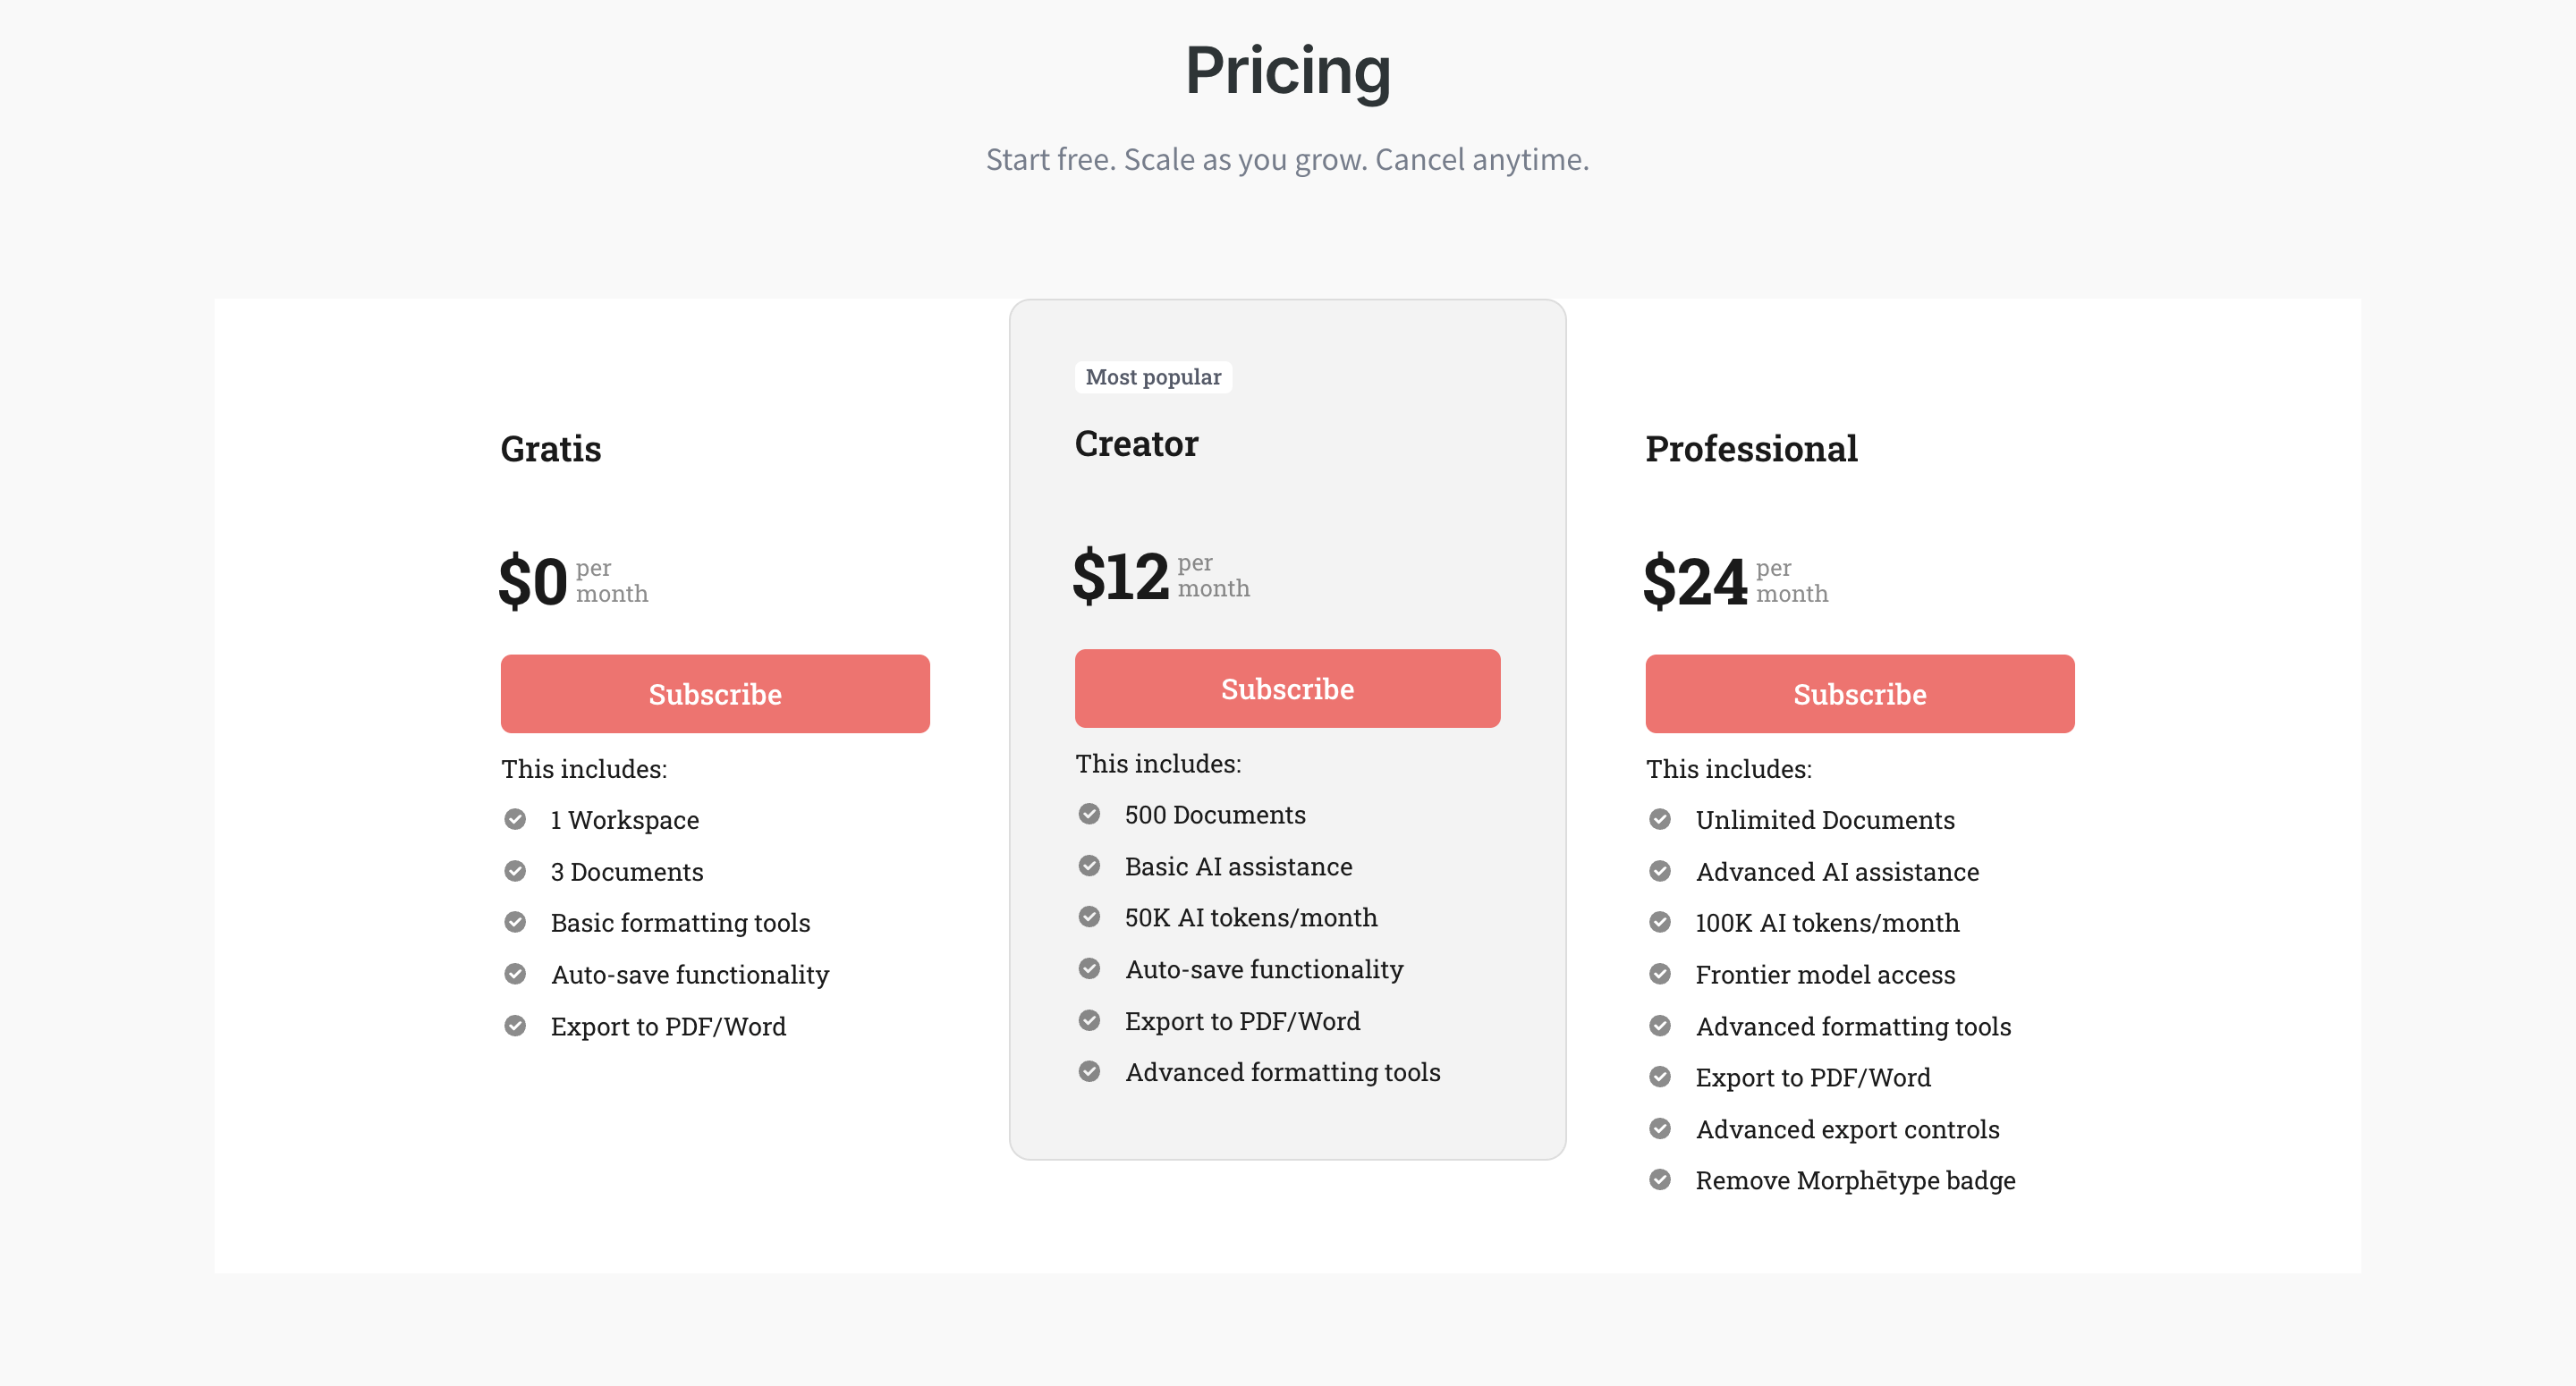Click checkmark icon next to Remove Morphētype badge
The width and height of the screenshot is (2576, 1386).
[x=1660, y=1180]
